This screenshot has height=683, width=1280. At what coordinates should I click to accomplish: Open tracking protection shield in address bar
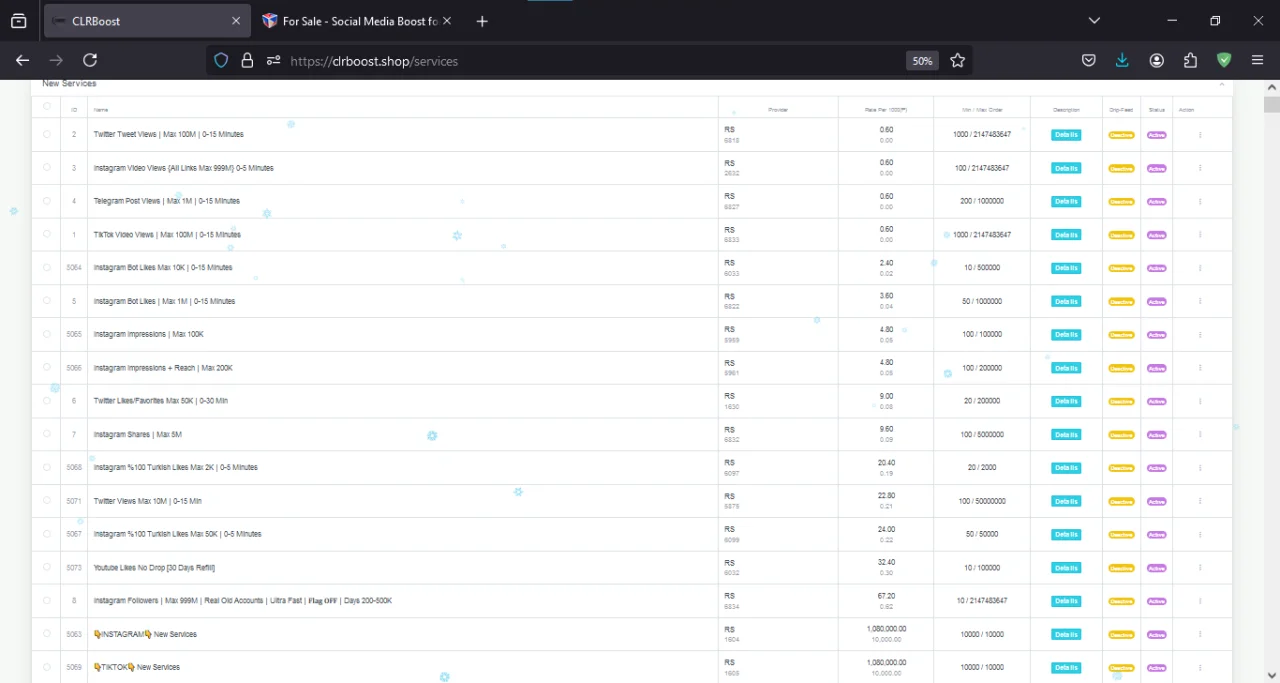(x=222, y=61)
